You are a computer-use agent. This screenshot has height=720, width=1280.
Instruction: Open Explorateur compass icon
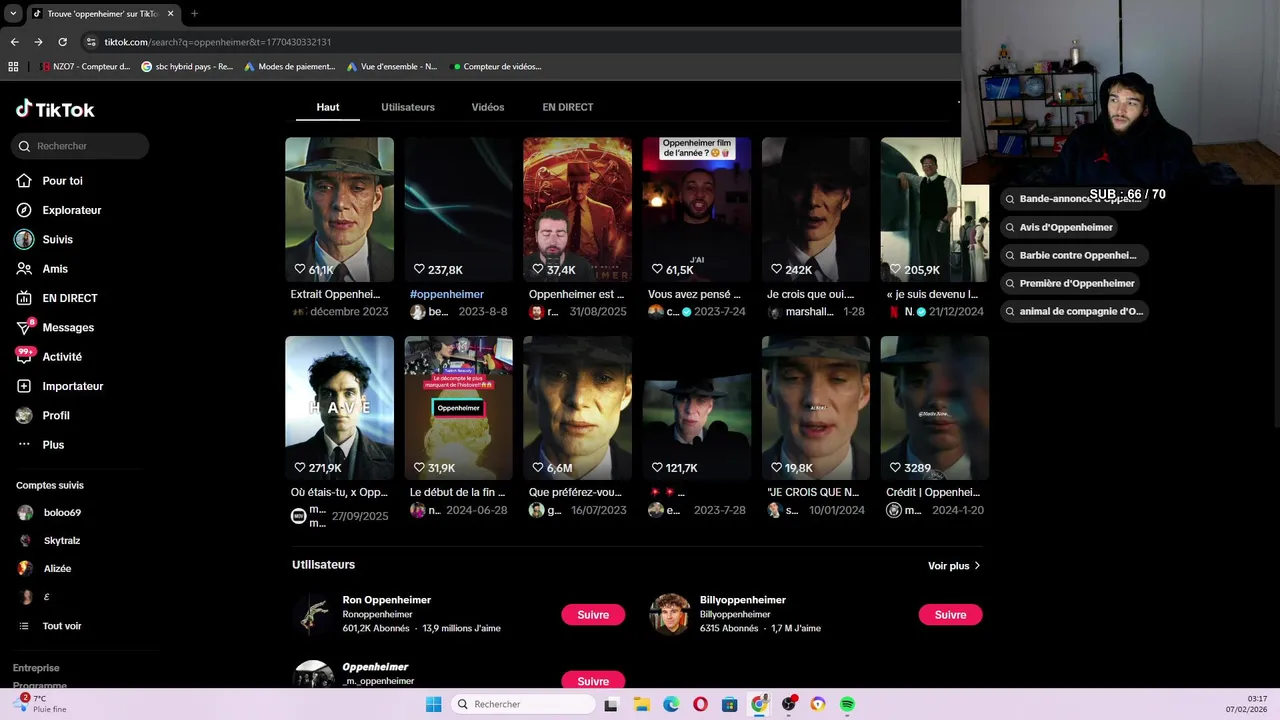click(x=24, y=210)
